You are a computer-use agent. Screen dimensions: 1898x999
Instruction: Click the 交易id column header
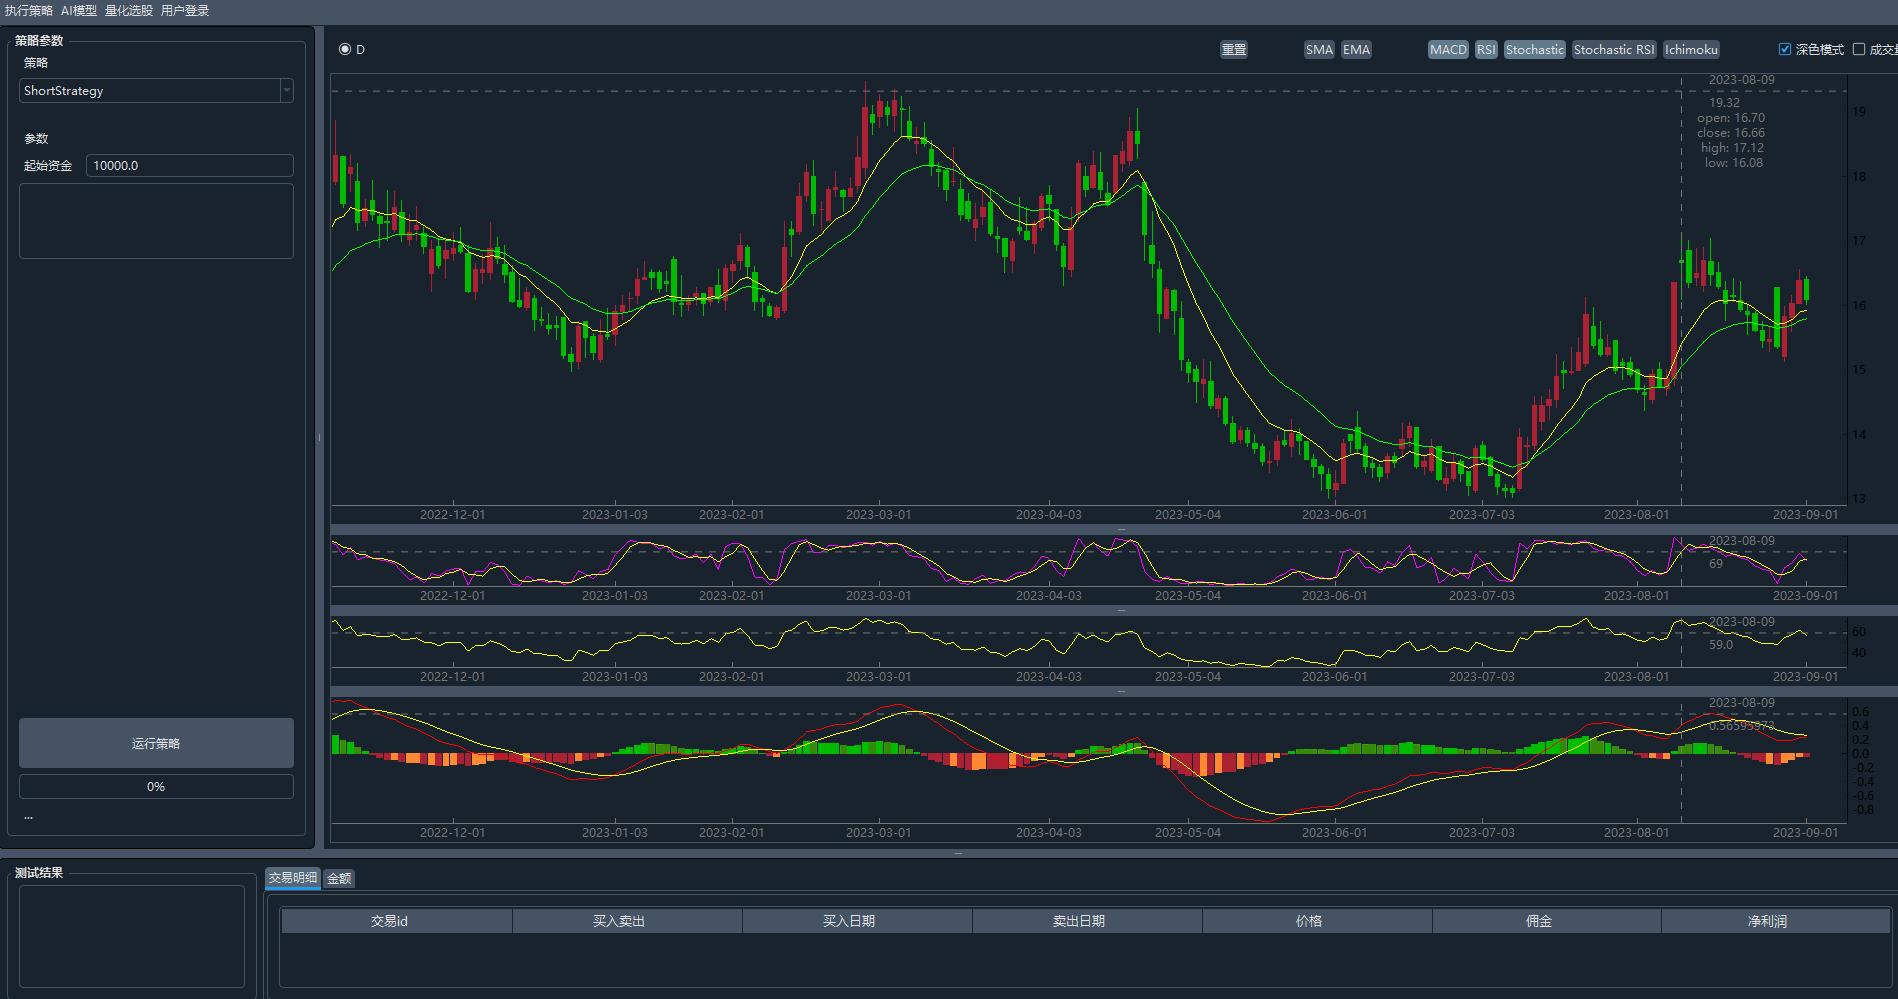[396, 921]
